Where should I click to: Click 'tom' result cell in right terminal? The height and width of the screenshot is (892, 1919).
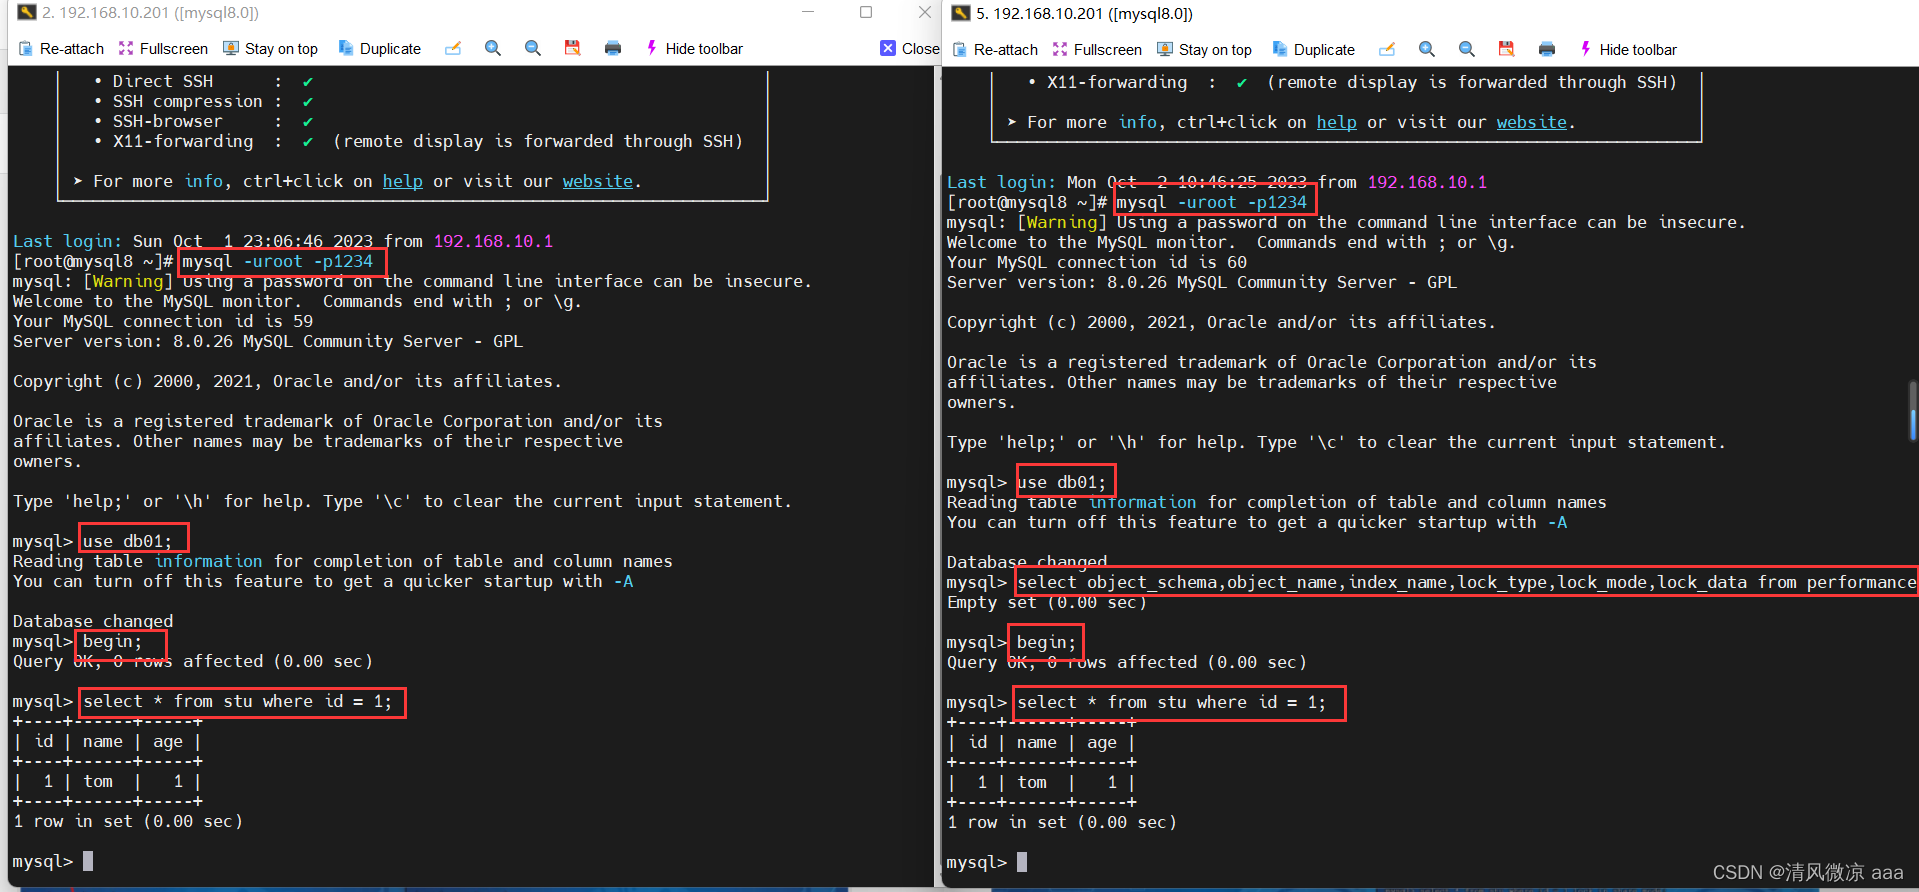pos(1032,782)
